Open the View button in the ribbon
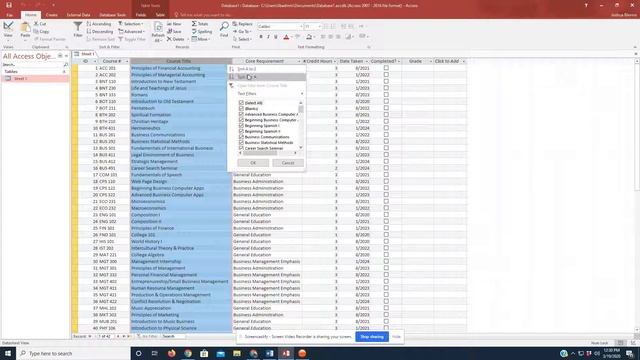Screen dimensions: 640x360 coord(8,30)
